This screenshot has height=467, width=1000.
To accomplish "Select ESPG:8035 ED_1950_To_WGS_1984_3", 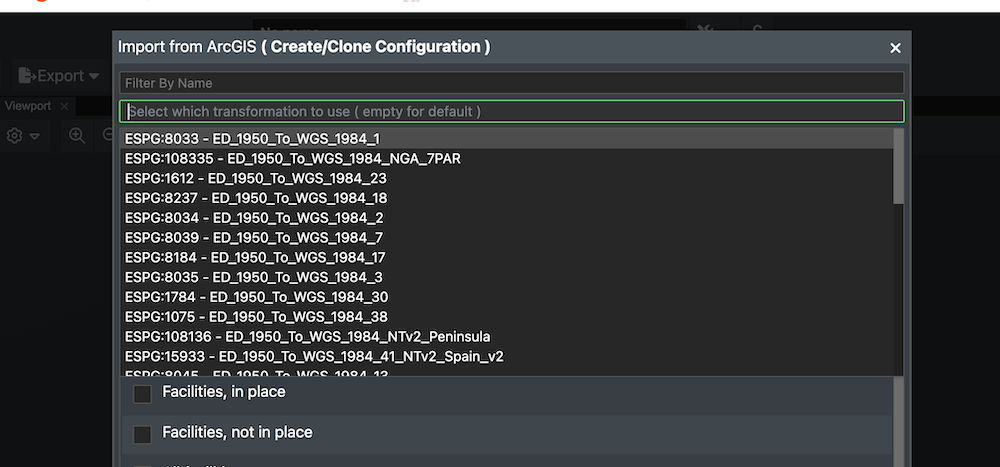I will pyautogui.click(x=507, y=277).
